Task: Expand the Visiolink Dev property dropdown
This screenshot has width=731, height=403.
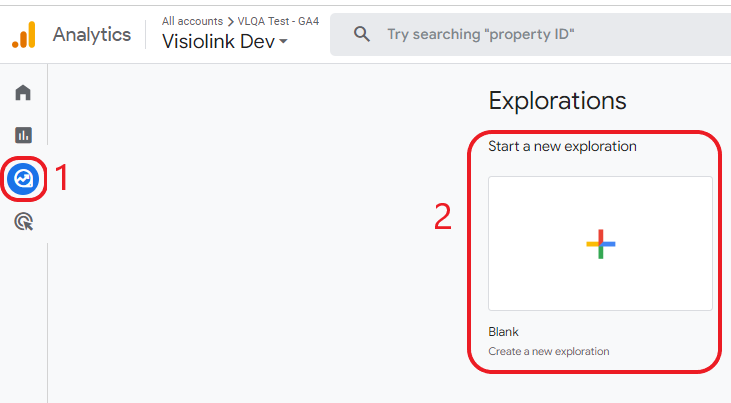Action: pos(225,42)
